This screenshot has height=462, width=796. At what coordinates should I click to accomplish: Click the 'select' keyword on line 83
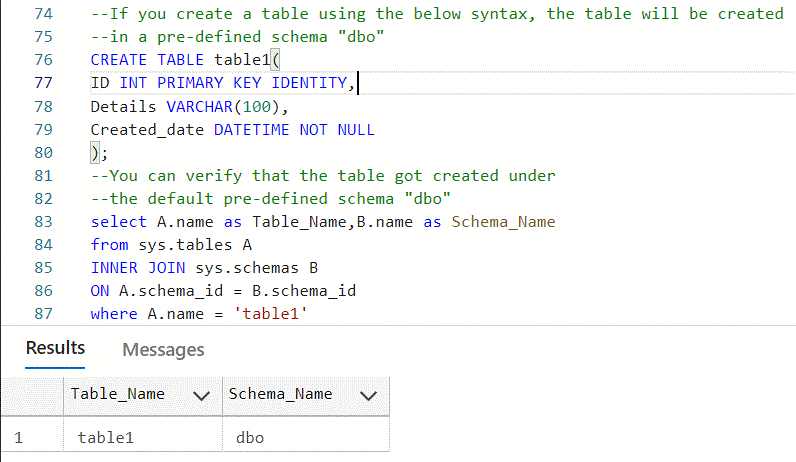coord(119,222)
